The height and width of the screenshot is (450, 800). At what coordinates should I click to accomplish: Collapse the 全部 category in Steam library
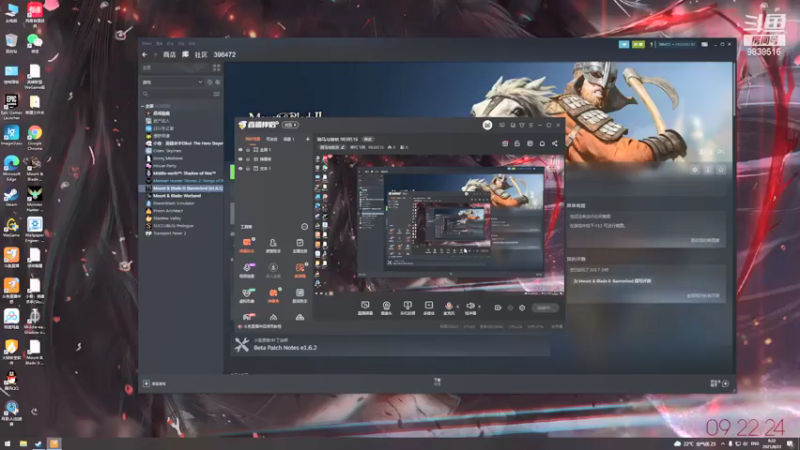(143, 106)
